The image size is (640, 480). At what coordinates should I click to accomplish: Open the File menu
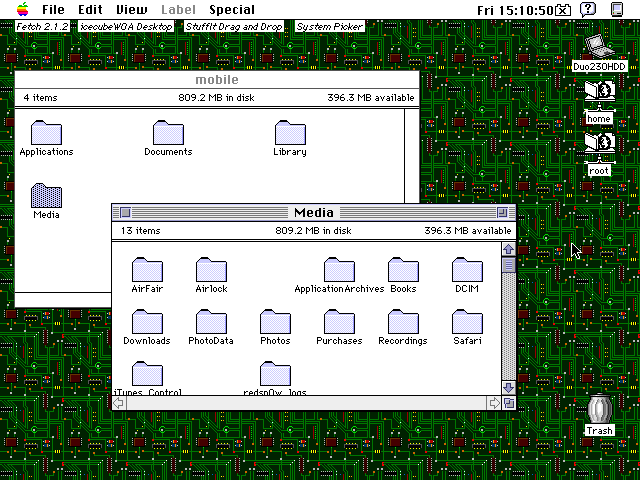(53, 9)
